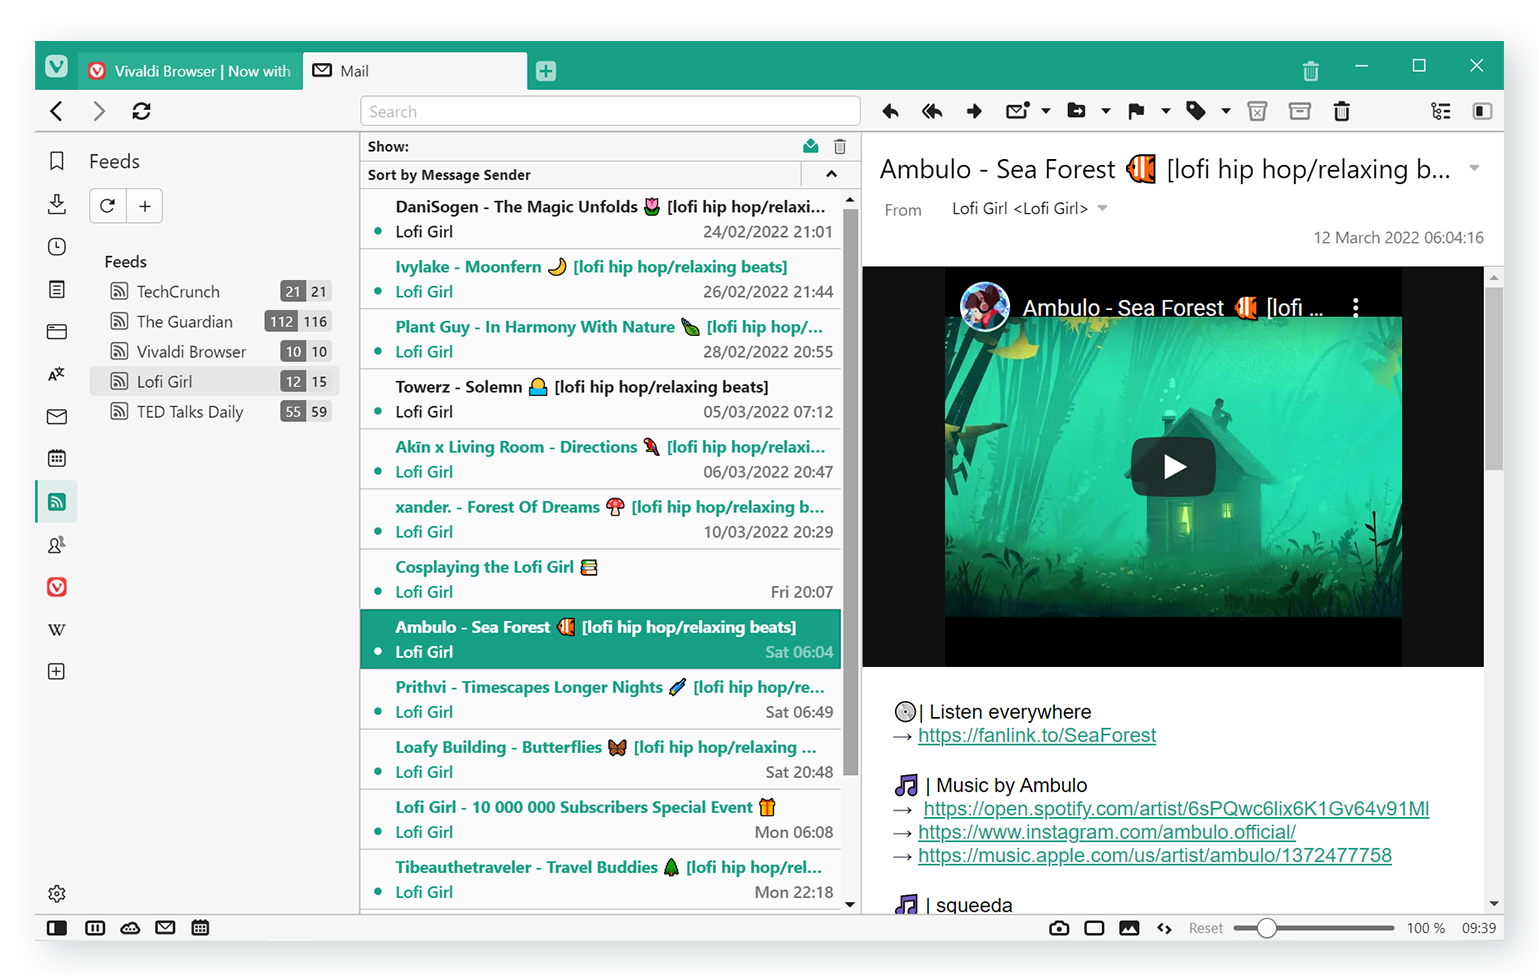
Task: Click the Forward message arrow
Action: (974, 111)
